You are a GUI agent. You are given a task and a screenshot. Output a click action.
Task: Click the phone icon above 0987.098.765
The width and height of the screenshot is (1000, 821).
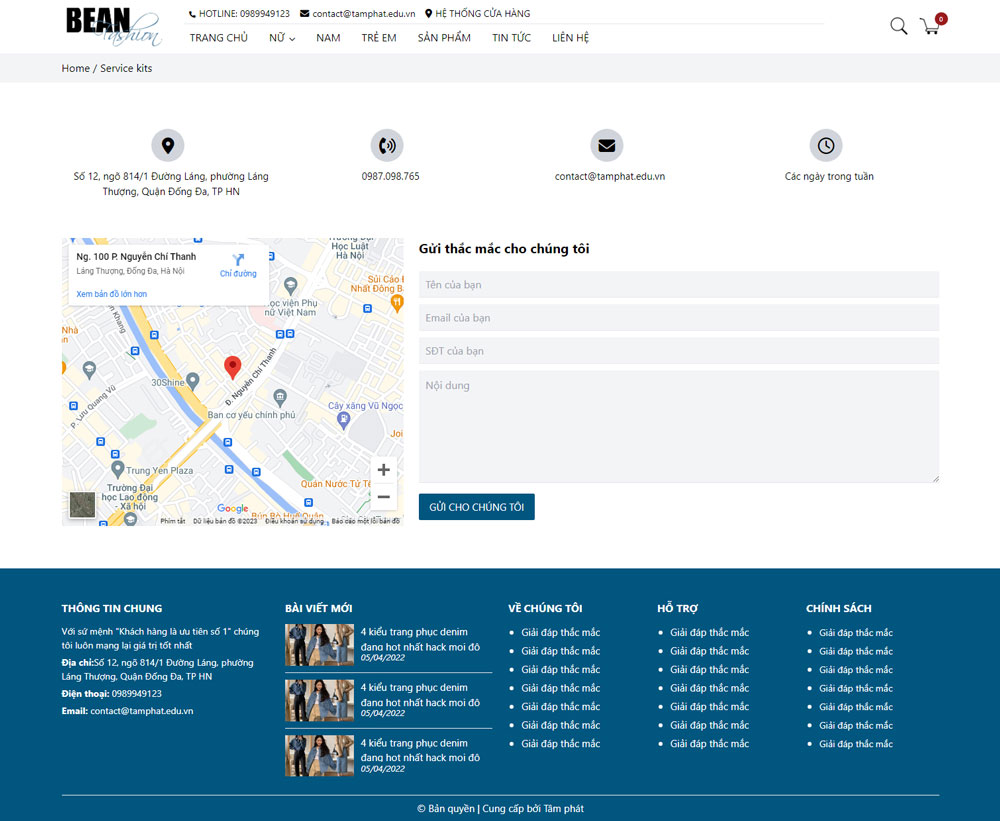tap(387, 145)
